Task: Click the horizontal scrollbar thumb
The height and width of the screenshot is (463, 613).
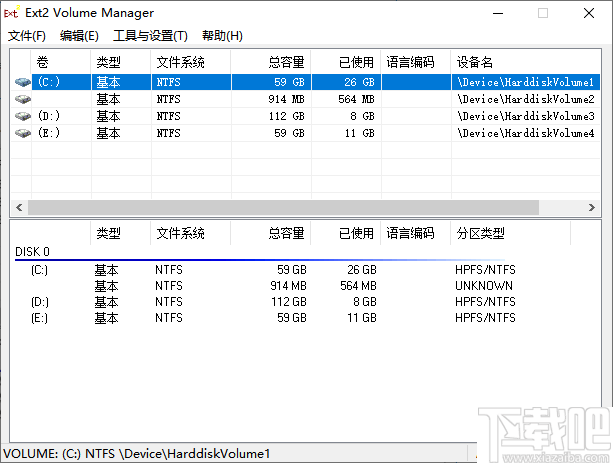Action: (x=283, y=207)
